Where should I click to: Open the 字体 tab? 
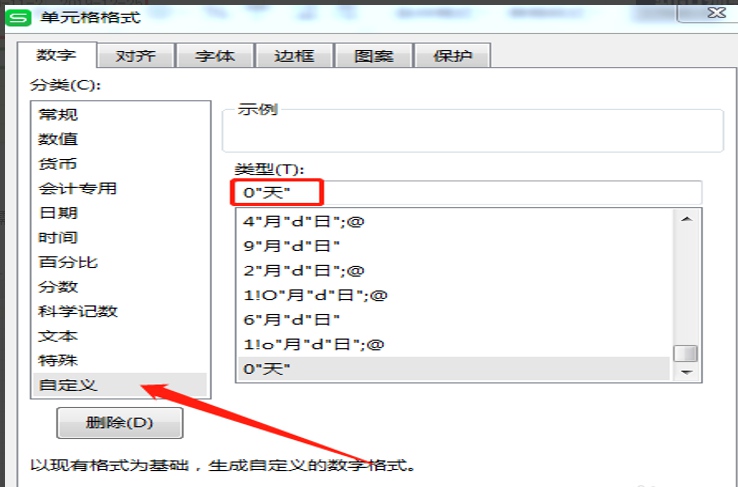coord(215,56)
